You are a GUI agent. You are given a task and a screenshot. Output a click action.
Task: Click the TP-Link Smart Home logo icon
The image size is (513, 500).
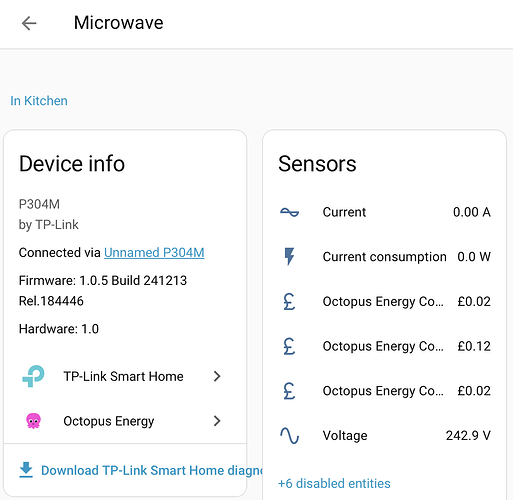point(33,376)
